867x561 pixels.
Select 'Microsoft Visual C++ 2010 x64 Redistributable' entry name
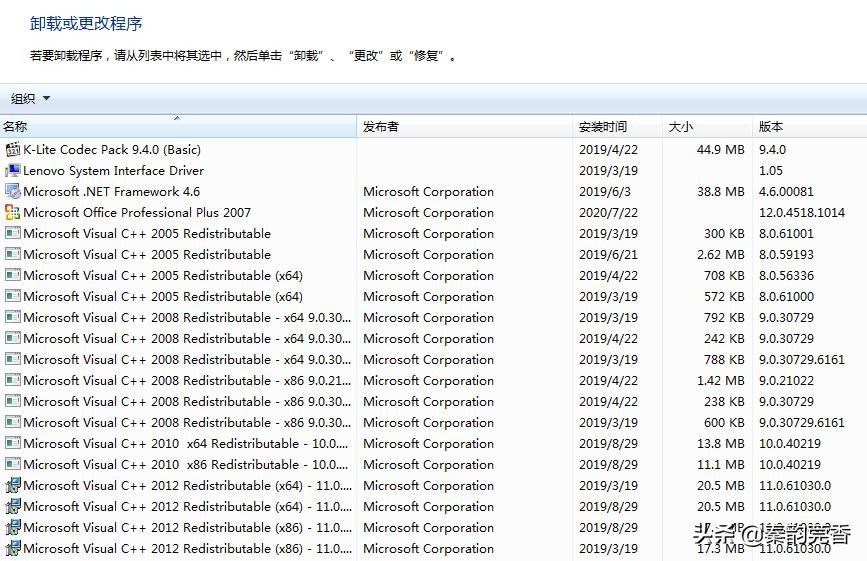point(186,443)
